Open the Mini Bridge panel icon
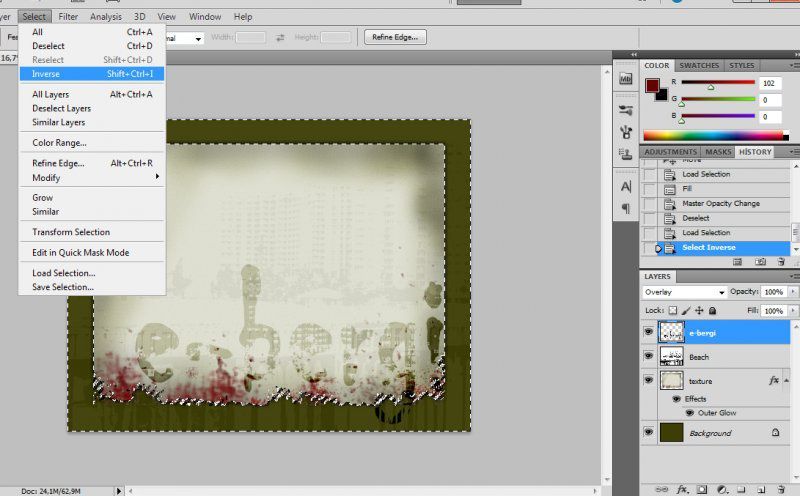Image resolution: width=800 pixels, height=496 pixels. pos(626,78)
